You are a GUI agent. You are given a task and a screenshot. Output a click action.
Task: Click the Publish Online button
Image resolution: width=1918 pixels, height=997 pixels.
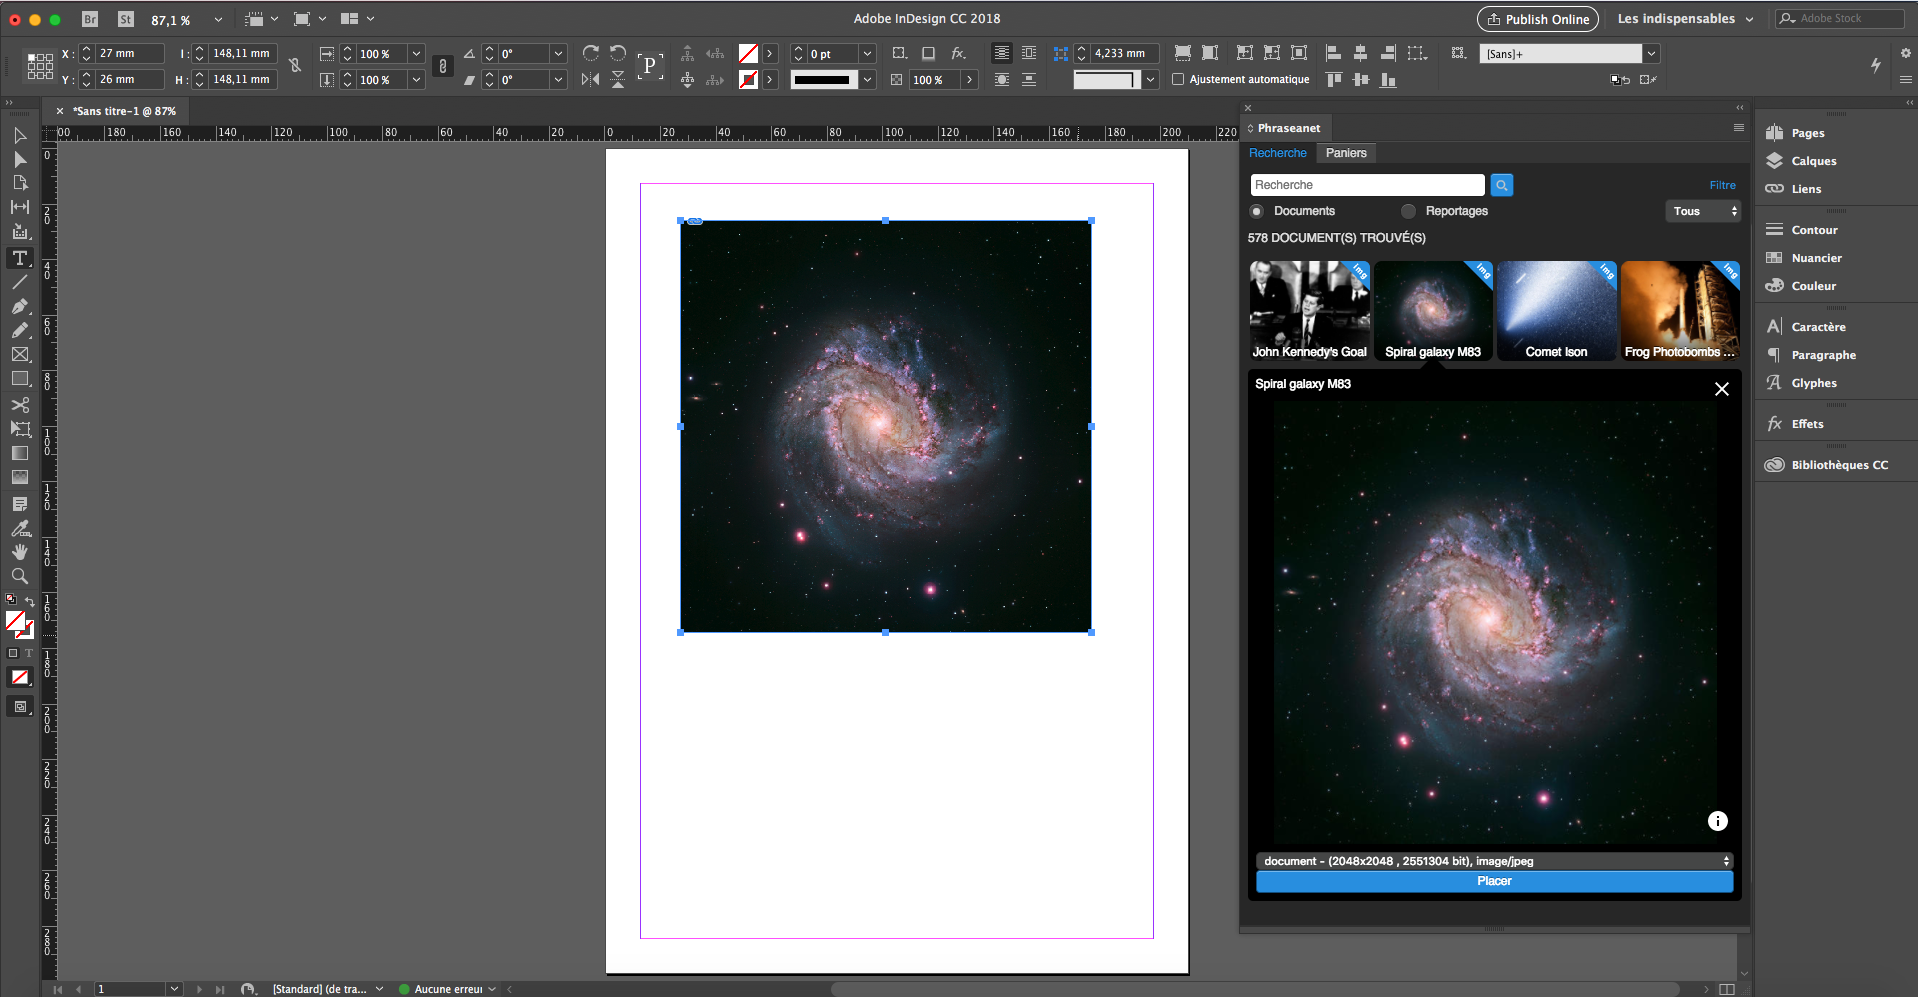tap(1537, 19)
